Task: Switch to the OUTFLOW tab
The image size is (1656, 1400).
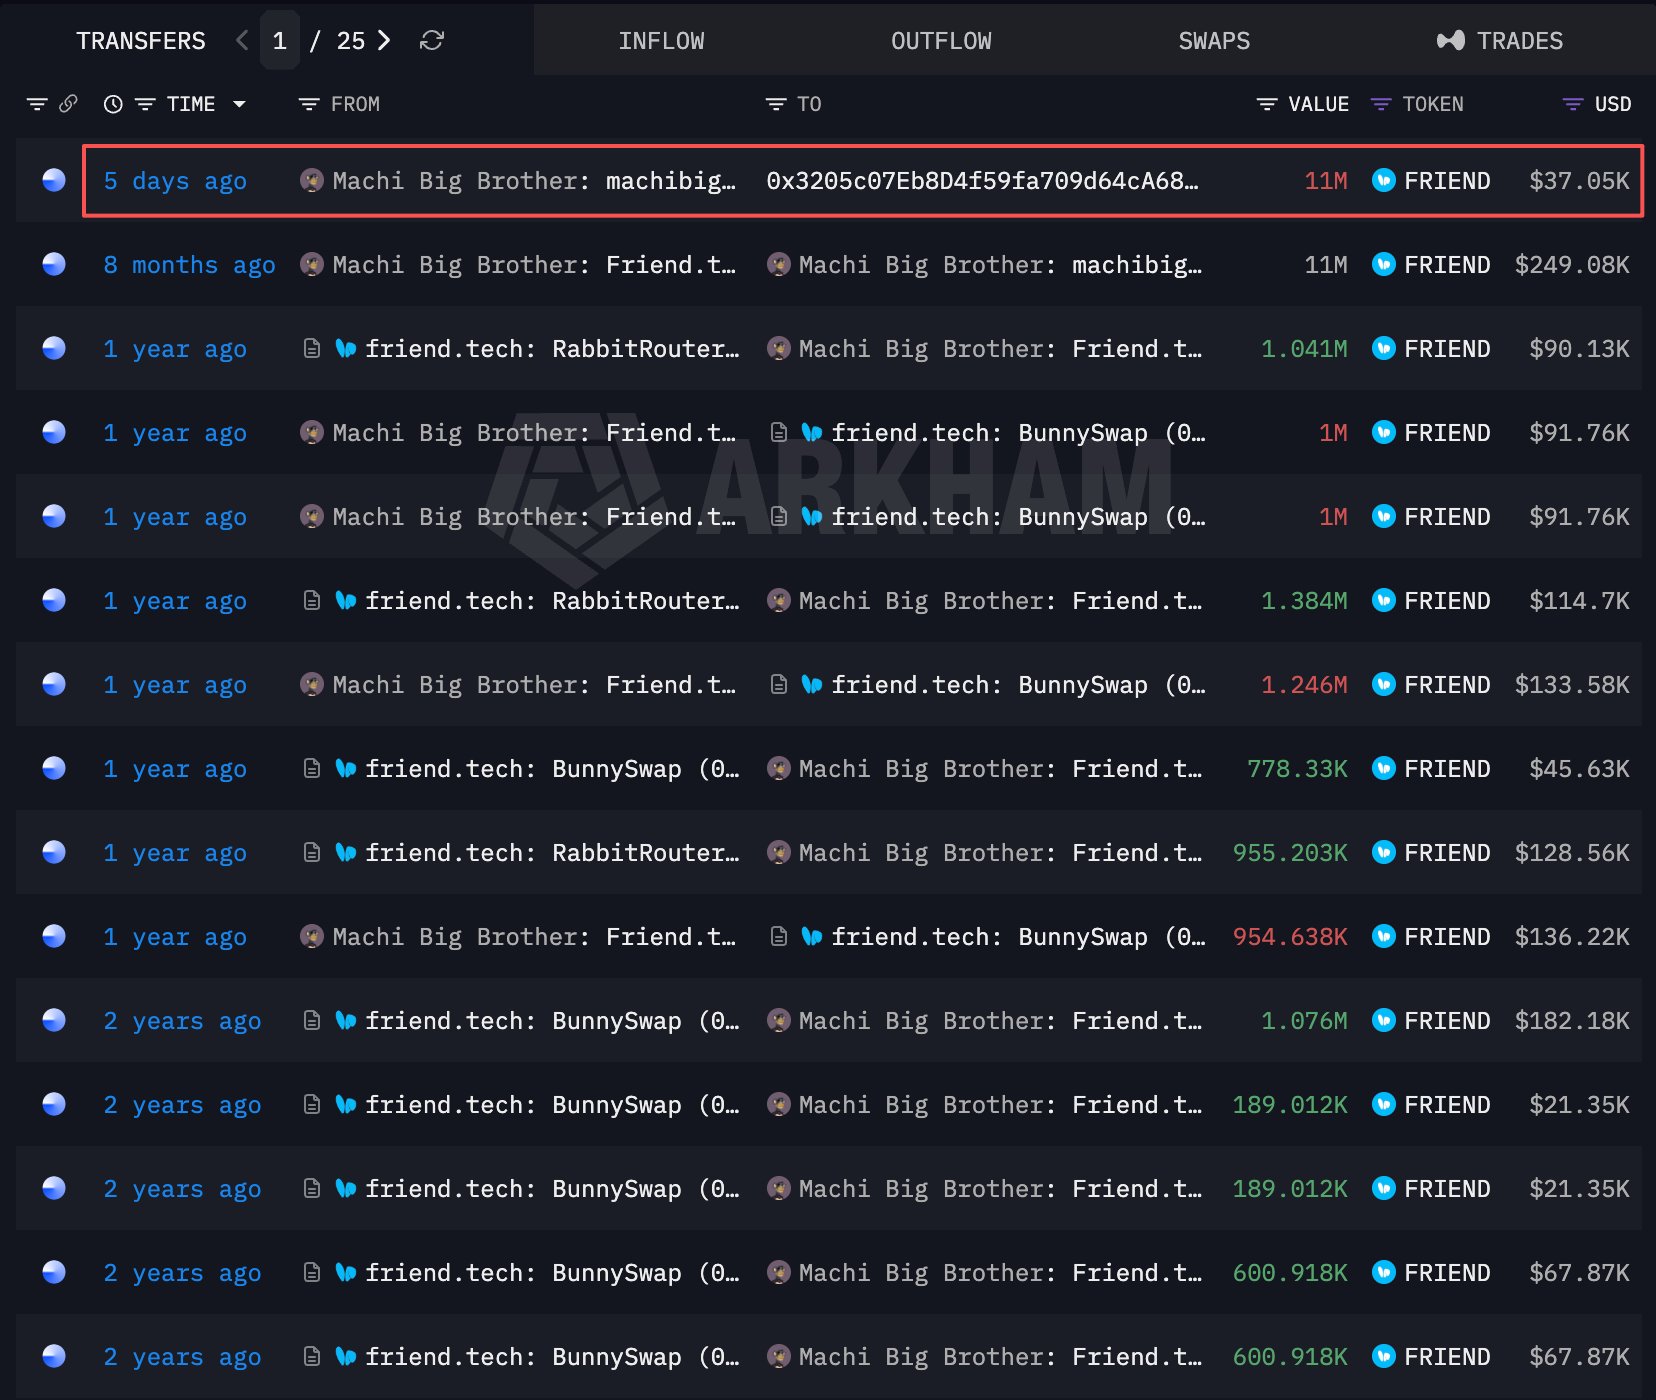Action: [941, 41]
